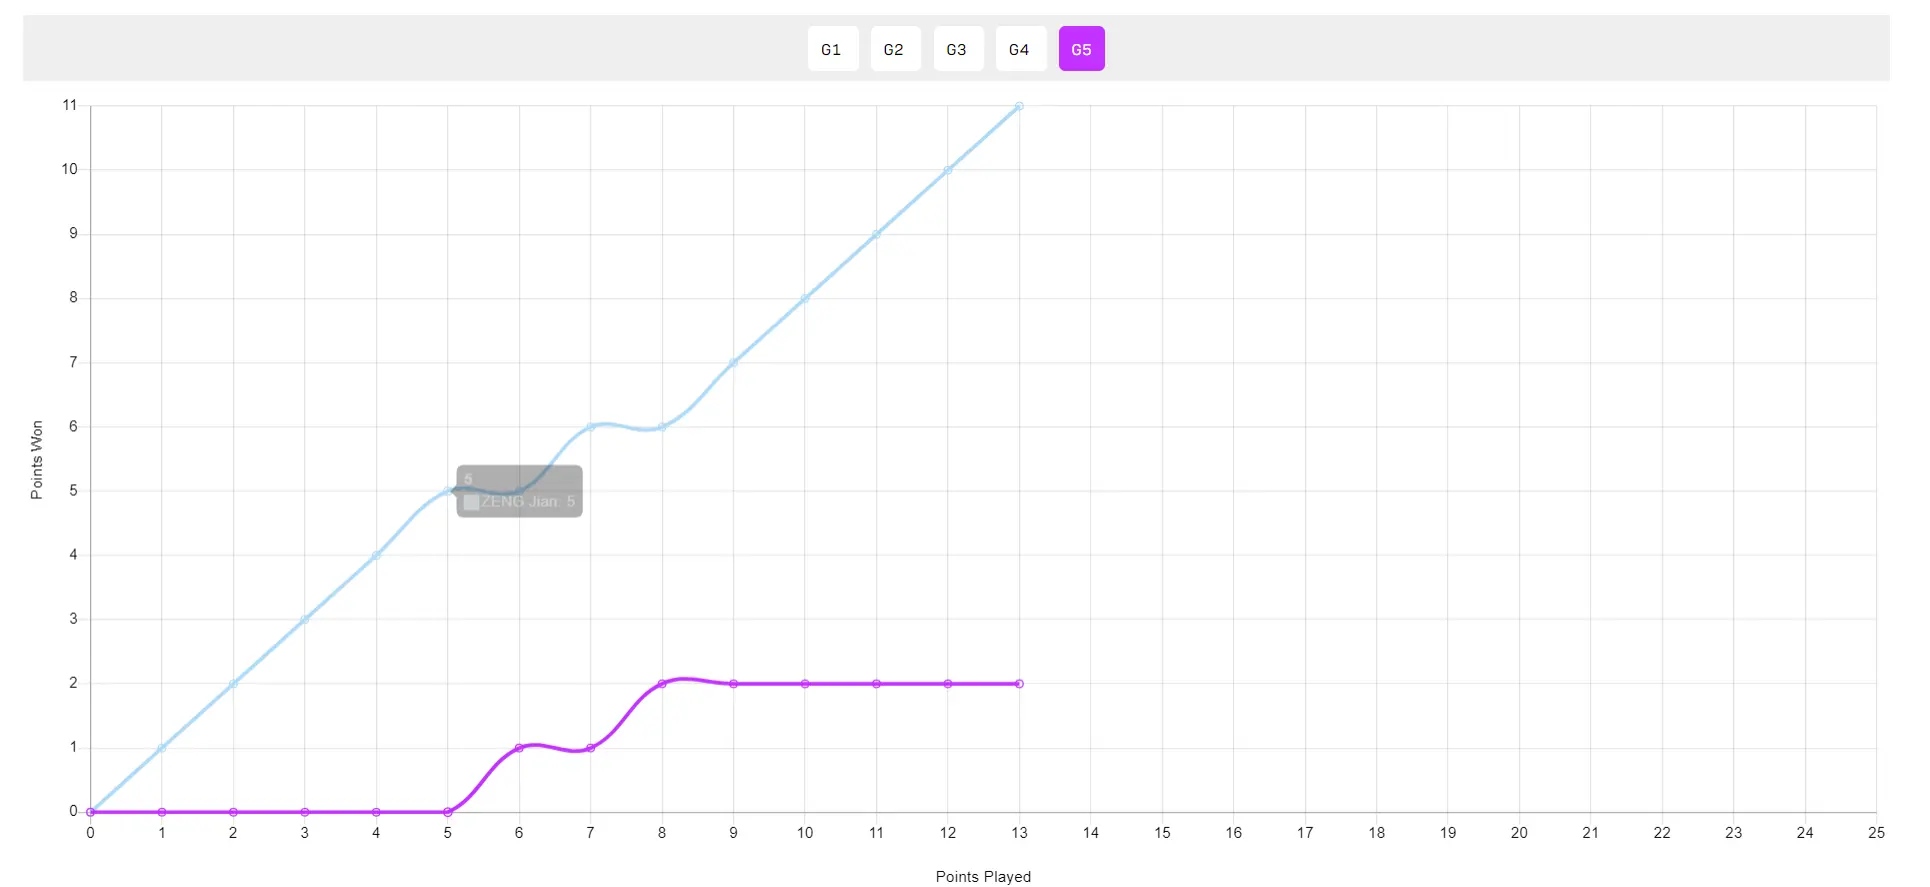
Task: Select blue data point at 10 points played
Action: (x=805, y=299)
